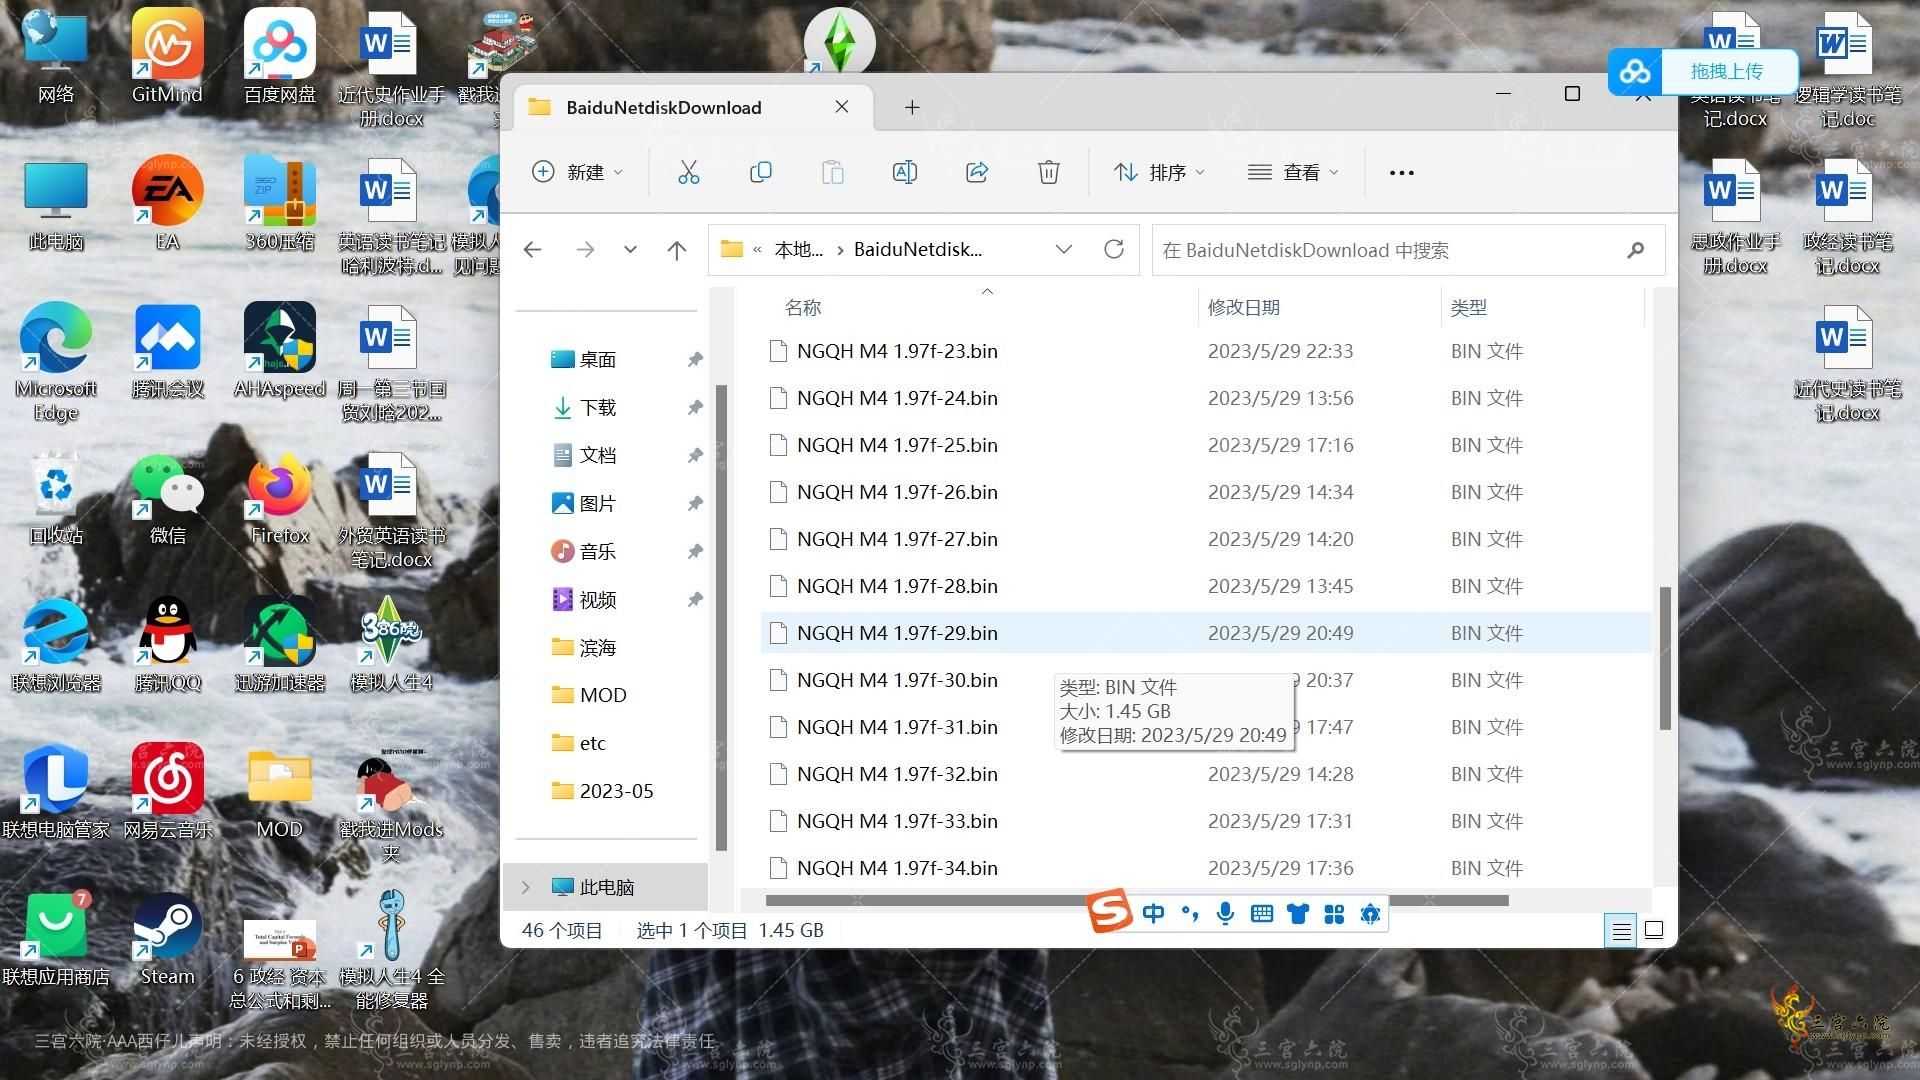The image size is (1920, 1080).
Task: Expand 此电脑 tree node
Action: pyautogui.click(x=526, y=887)
